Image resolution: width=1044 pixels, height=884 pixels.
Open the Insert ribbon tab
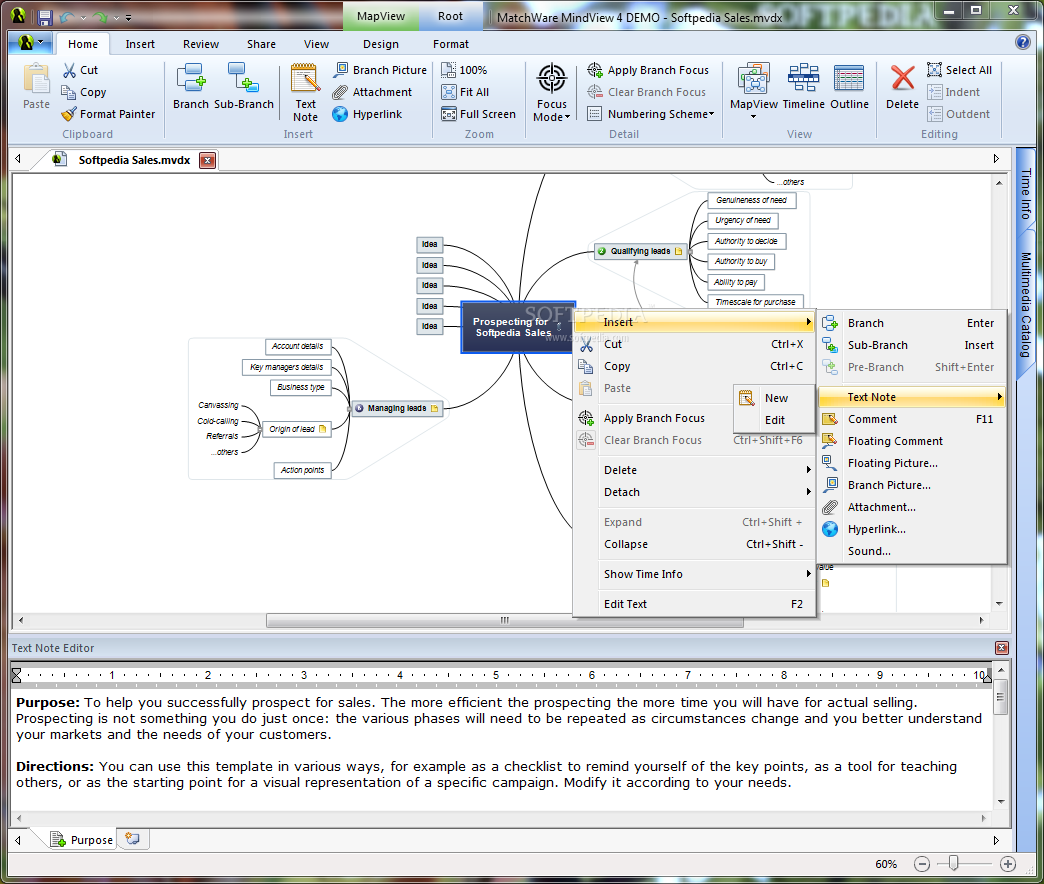coord(140,44)
